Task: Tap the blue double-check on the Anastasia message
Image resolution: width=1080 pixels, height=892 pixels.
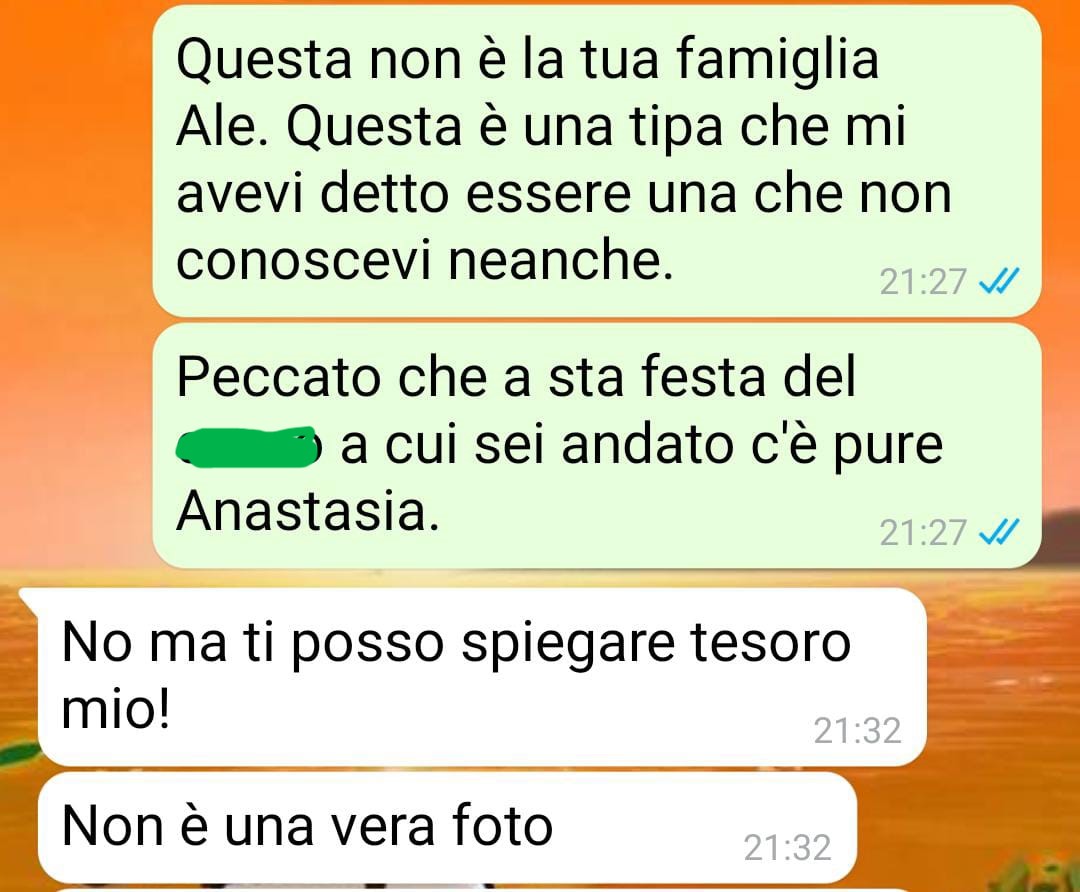Action: coord(999,532)
